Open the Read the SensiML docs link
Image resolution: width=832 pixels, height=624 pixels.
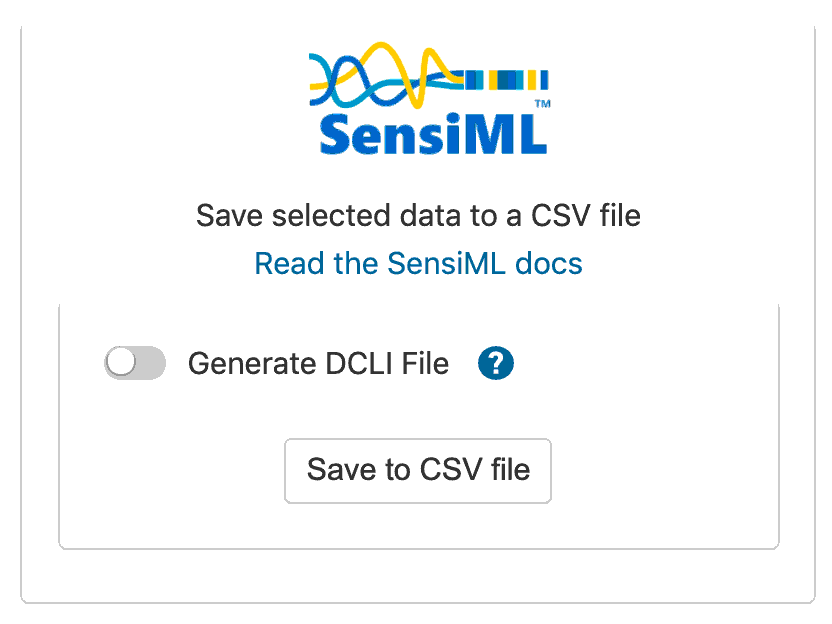pyautogui.click(x=418, y=263)
